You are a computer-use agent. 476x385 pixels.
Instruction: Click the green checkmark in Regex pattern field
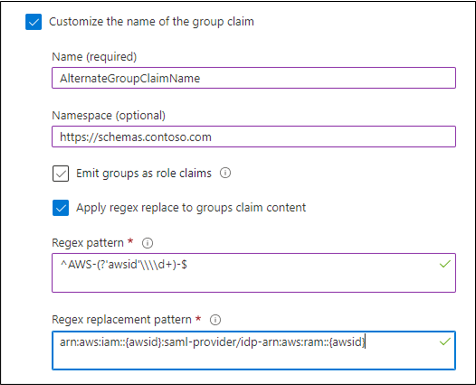pos(445,264)
